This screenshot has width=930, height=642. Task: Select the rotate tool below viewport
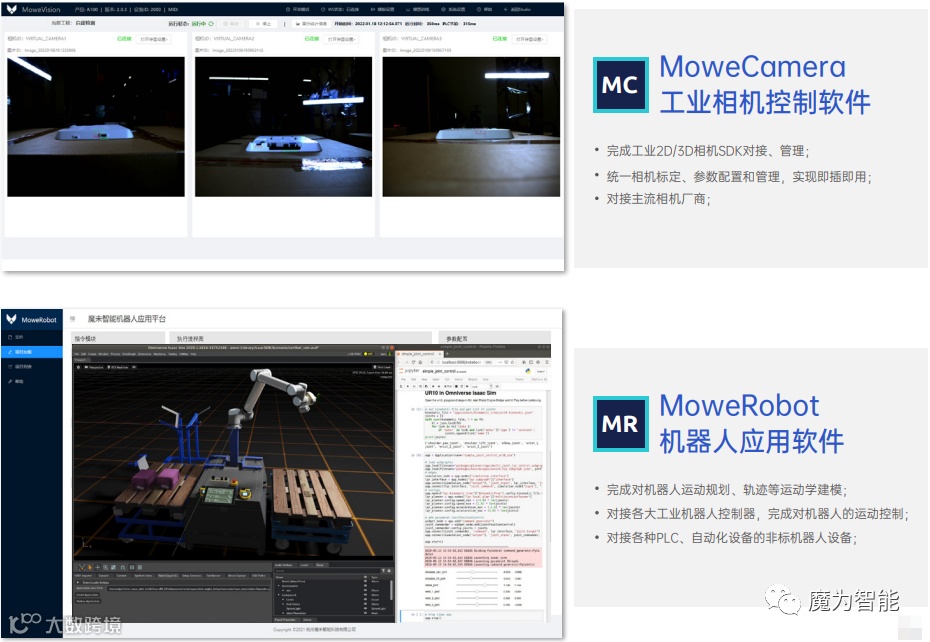coord(106,567)
